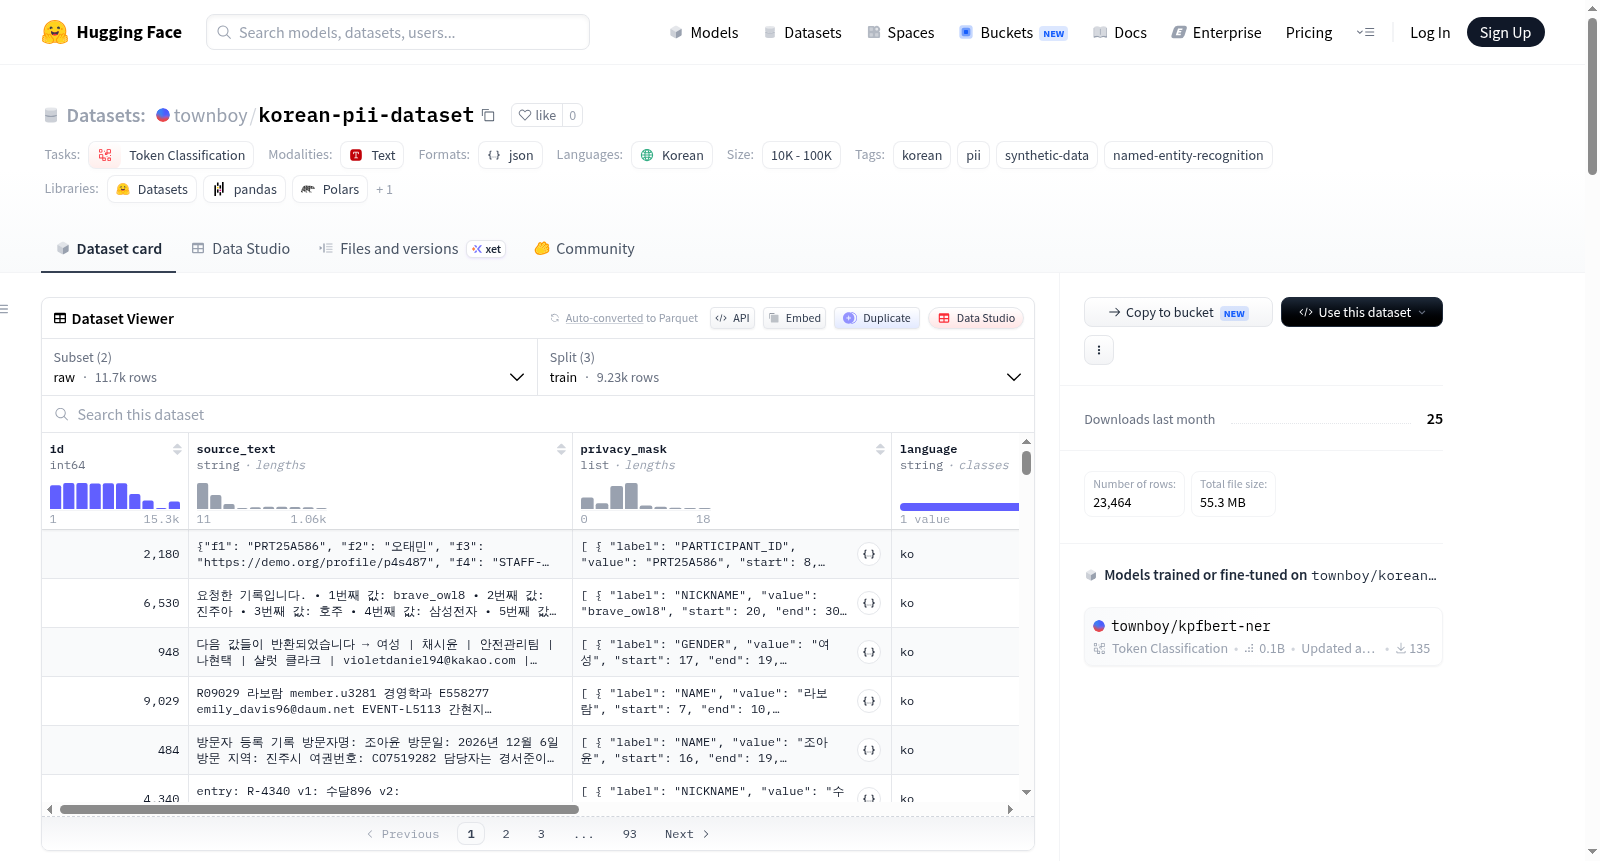
Task: Click the Log In link
Action: [x=1430, y=32]
